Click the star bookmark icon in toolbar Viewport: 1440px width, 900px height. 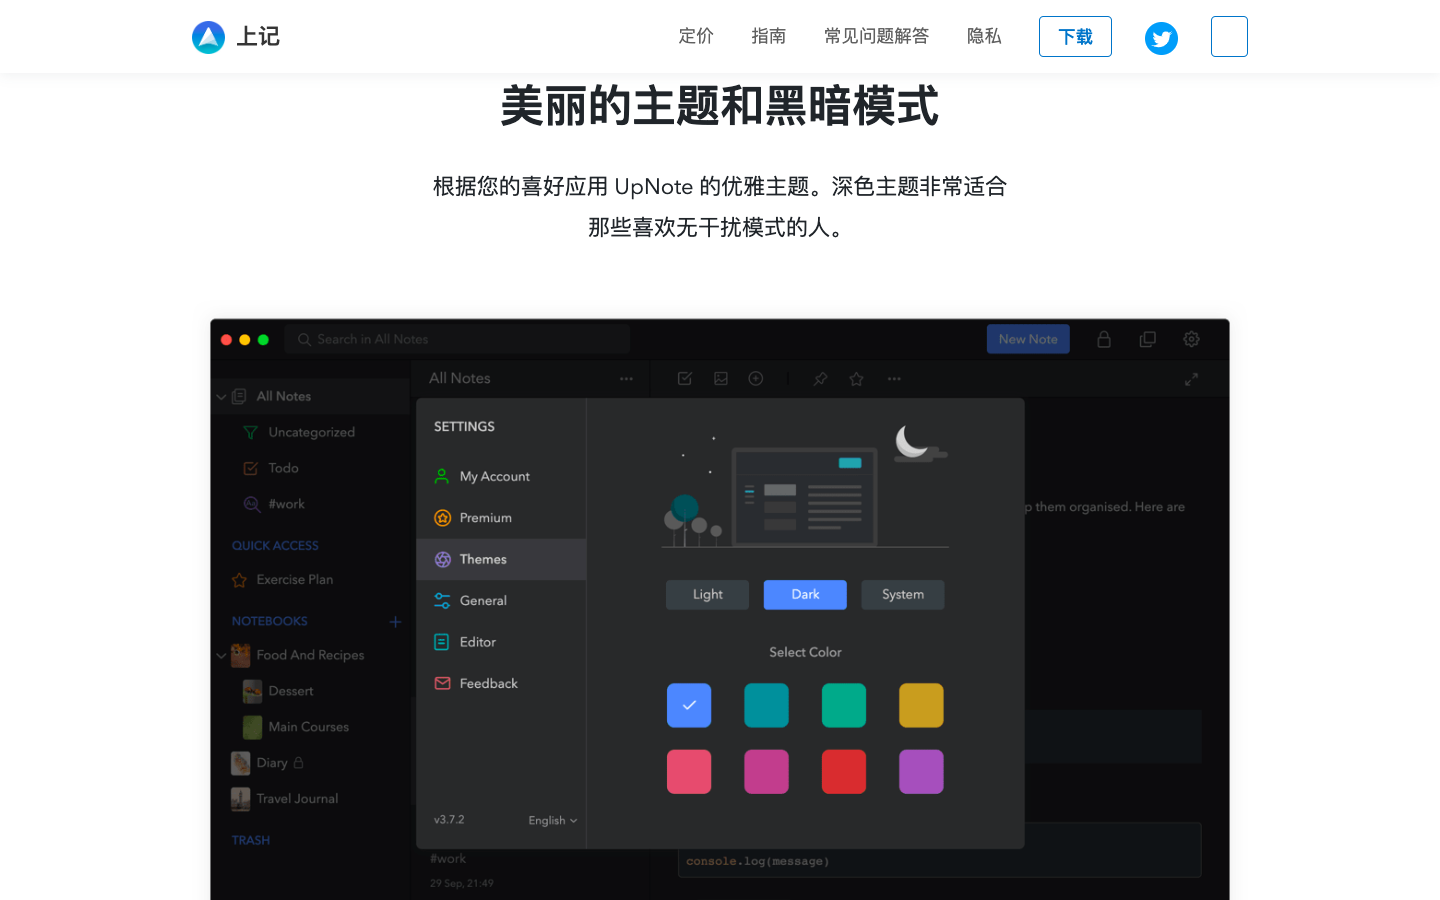coord(856,379)
